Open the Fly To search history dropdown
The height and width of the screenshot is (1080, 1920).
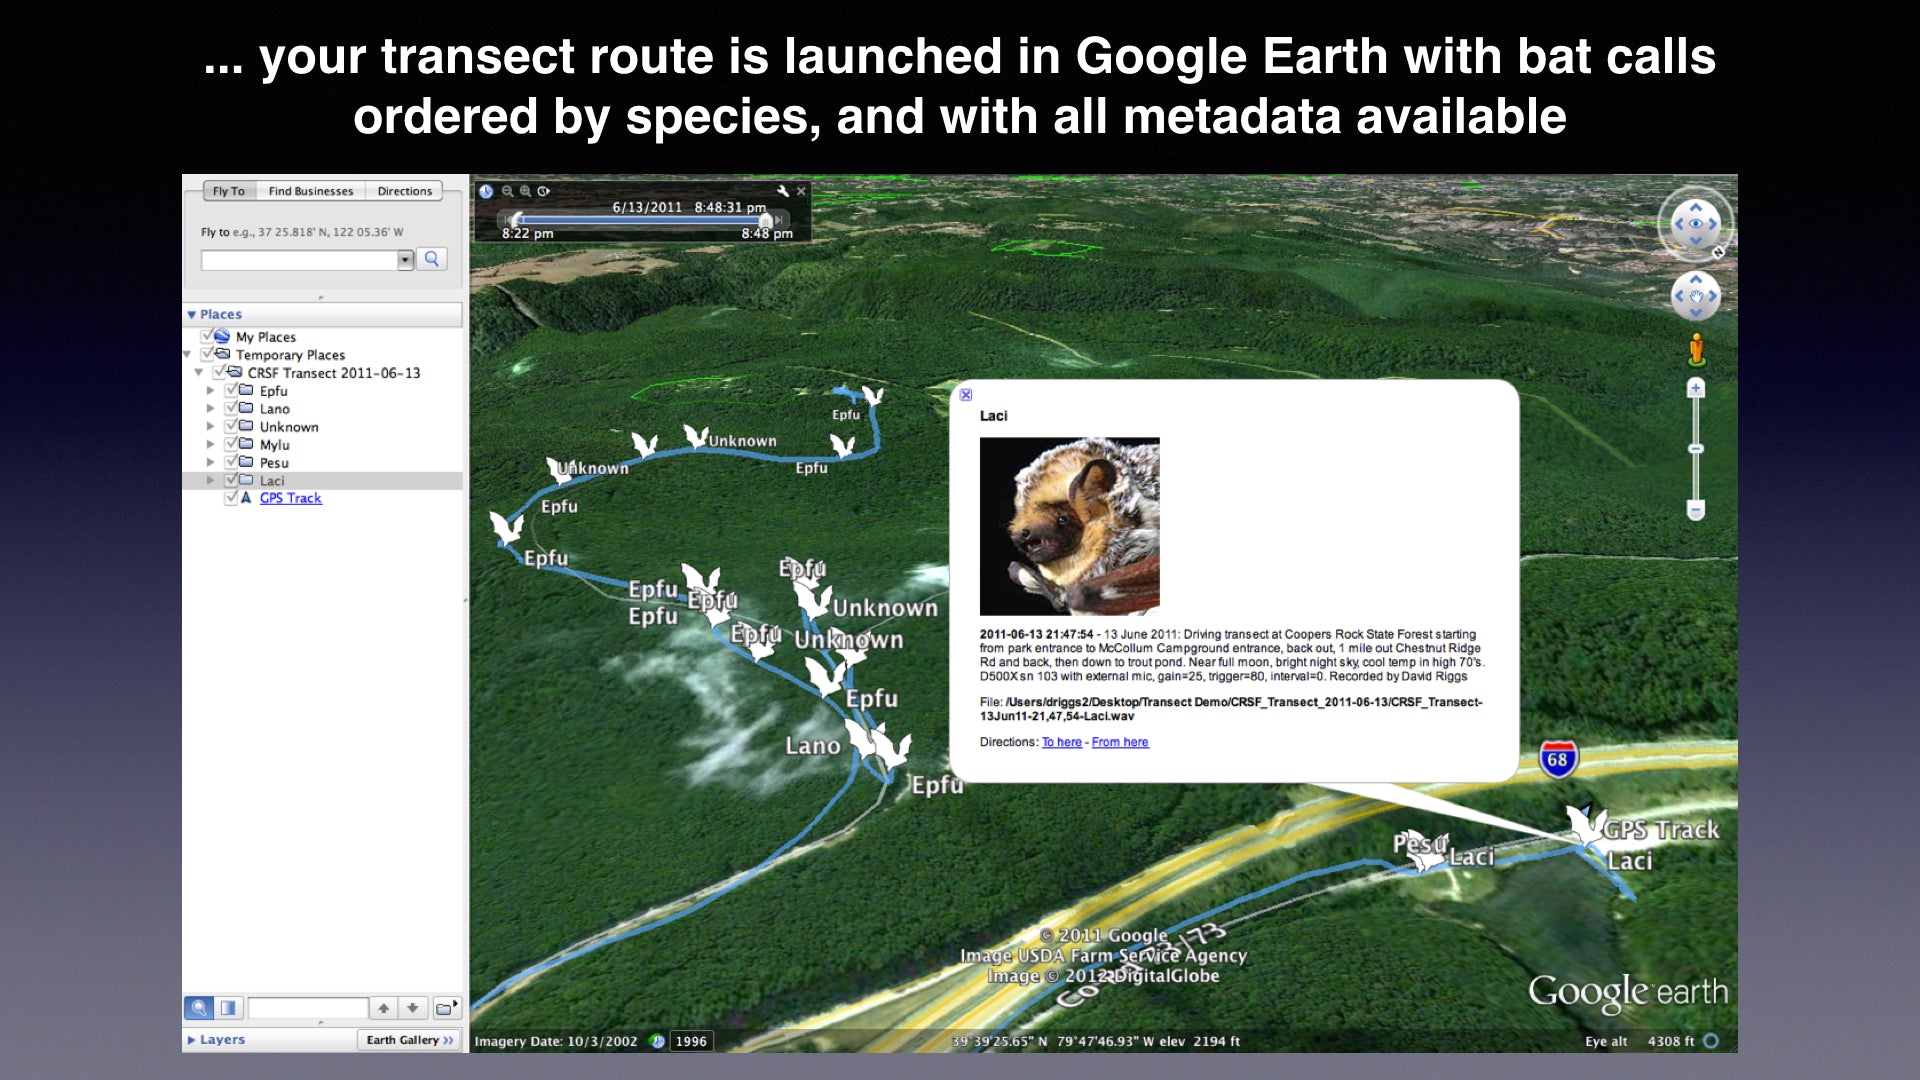(405, 260)
